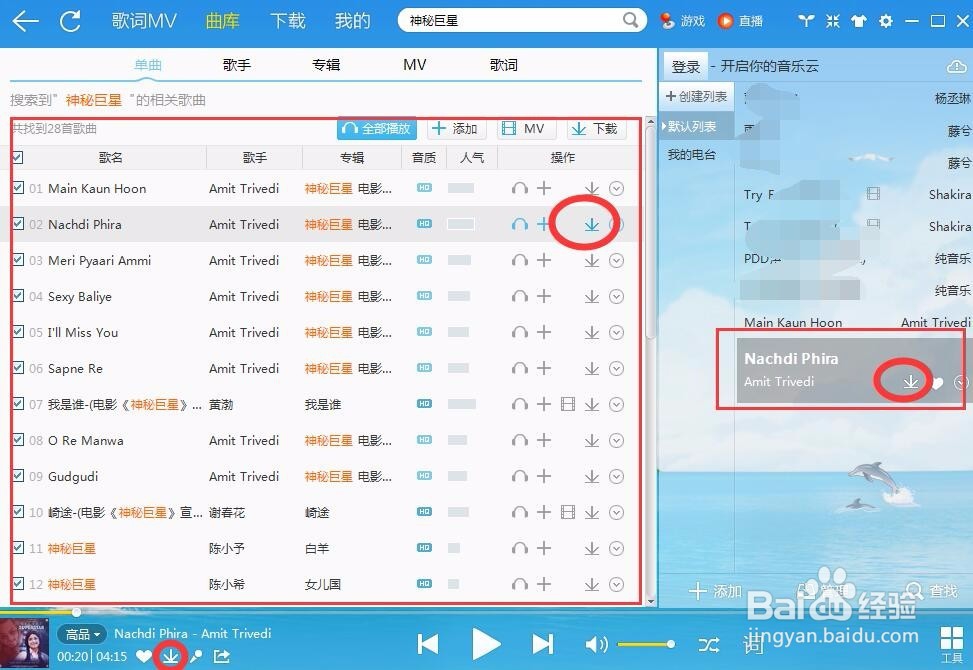Open 我的 tab
Image resolution: width=973 pixels, height=670 pixels.
(x=352, y=20)
